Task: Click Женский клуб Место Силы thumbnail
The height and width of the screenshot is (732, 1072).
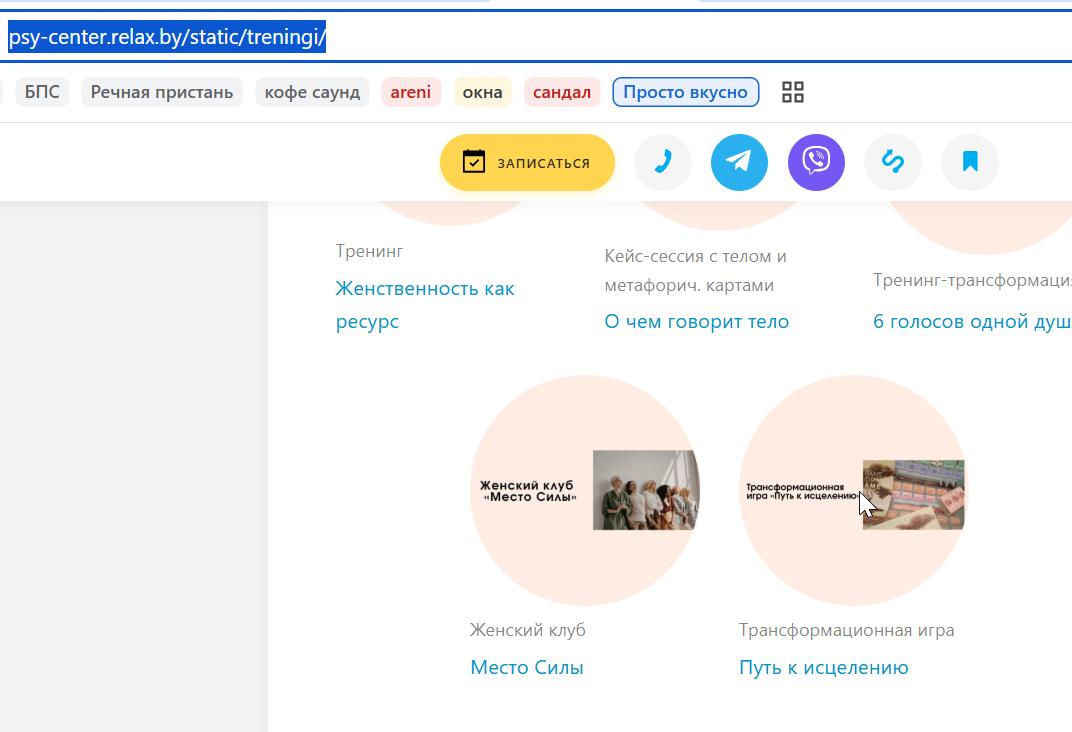Action: 585,490
